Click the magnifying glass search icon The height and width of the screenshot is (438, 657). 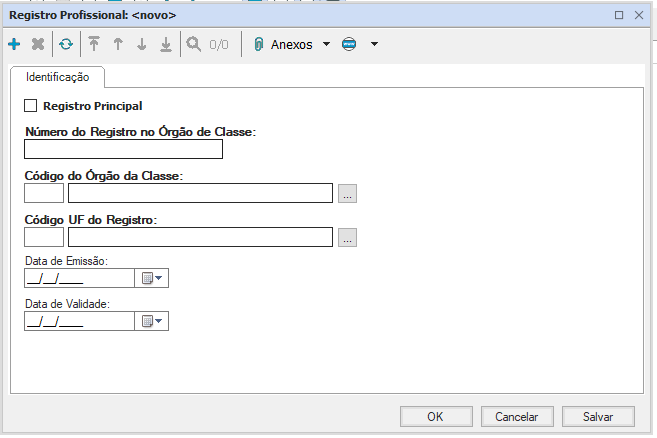[x=193, y=45]
